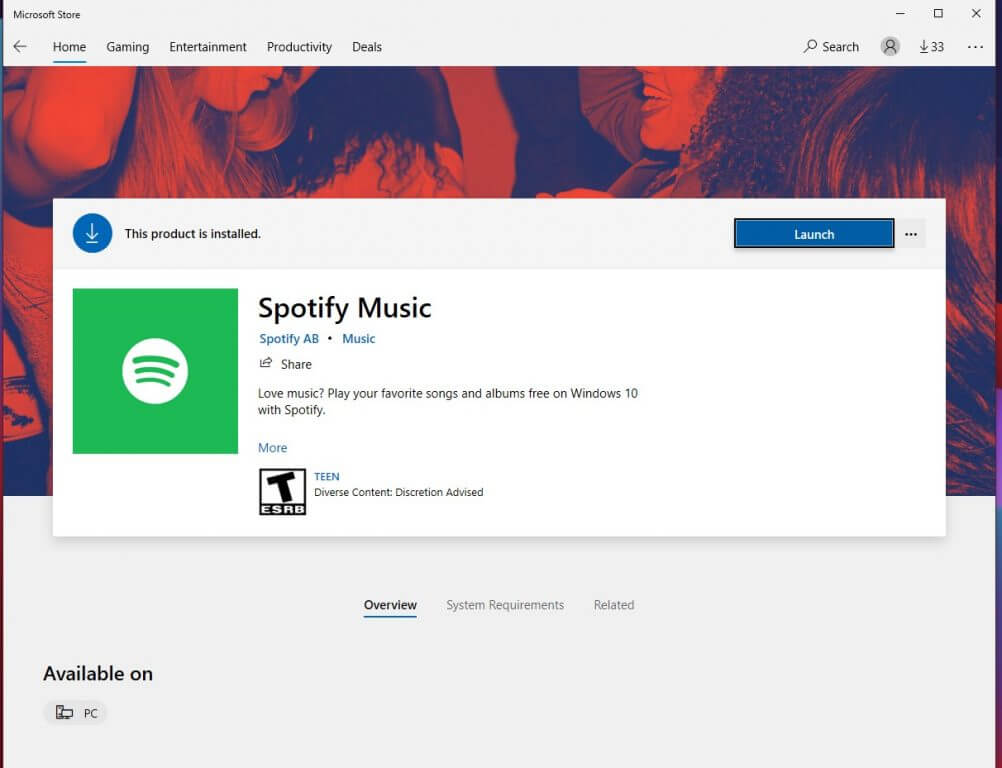Open more options next to Launch

[x=911, y=234]
